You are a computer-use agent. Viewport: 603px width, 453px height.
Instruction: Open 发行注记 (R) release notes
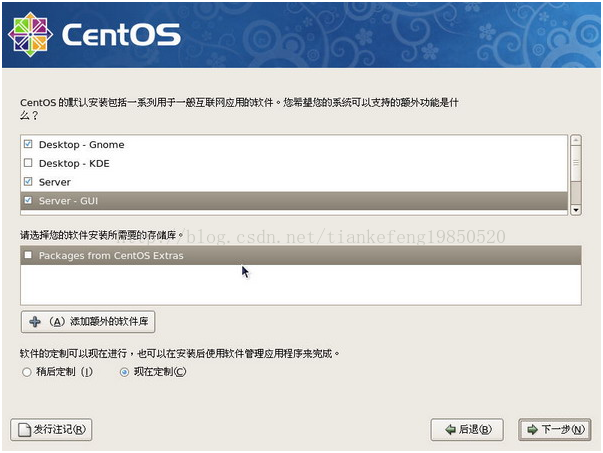pyautogui.click(x=51, y=430)
